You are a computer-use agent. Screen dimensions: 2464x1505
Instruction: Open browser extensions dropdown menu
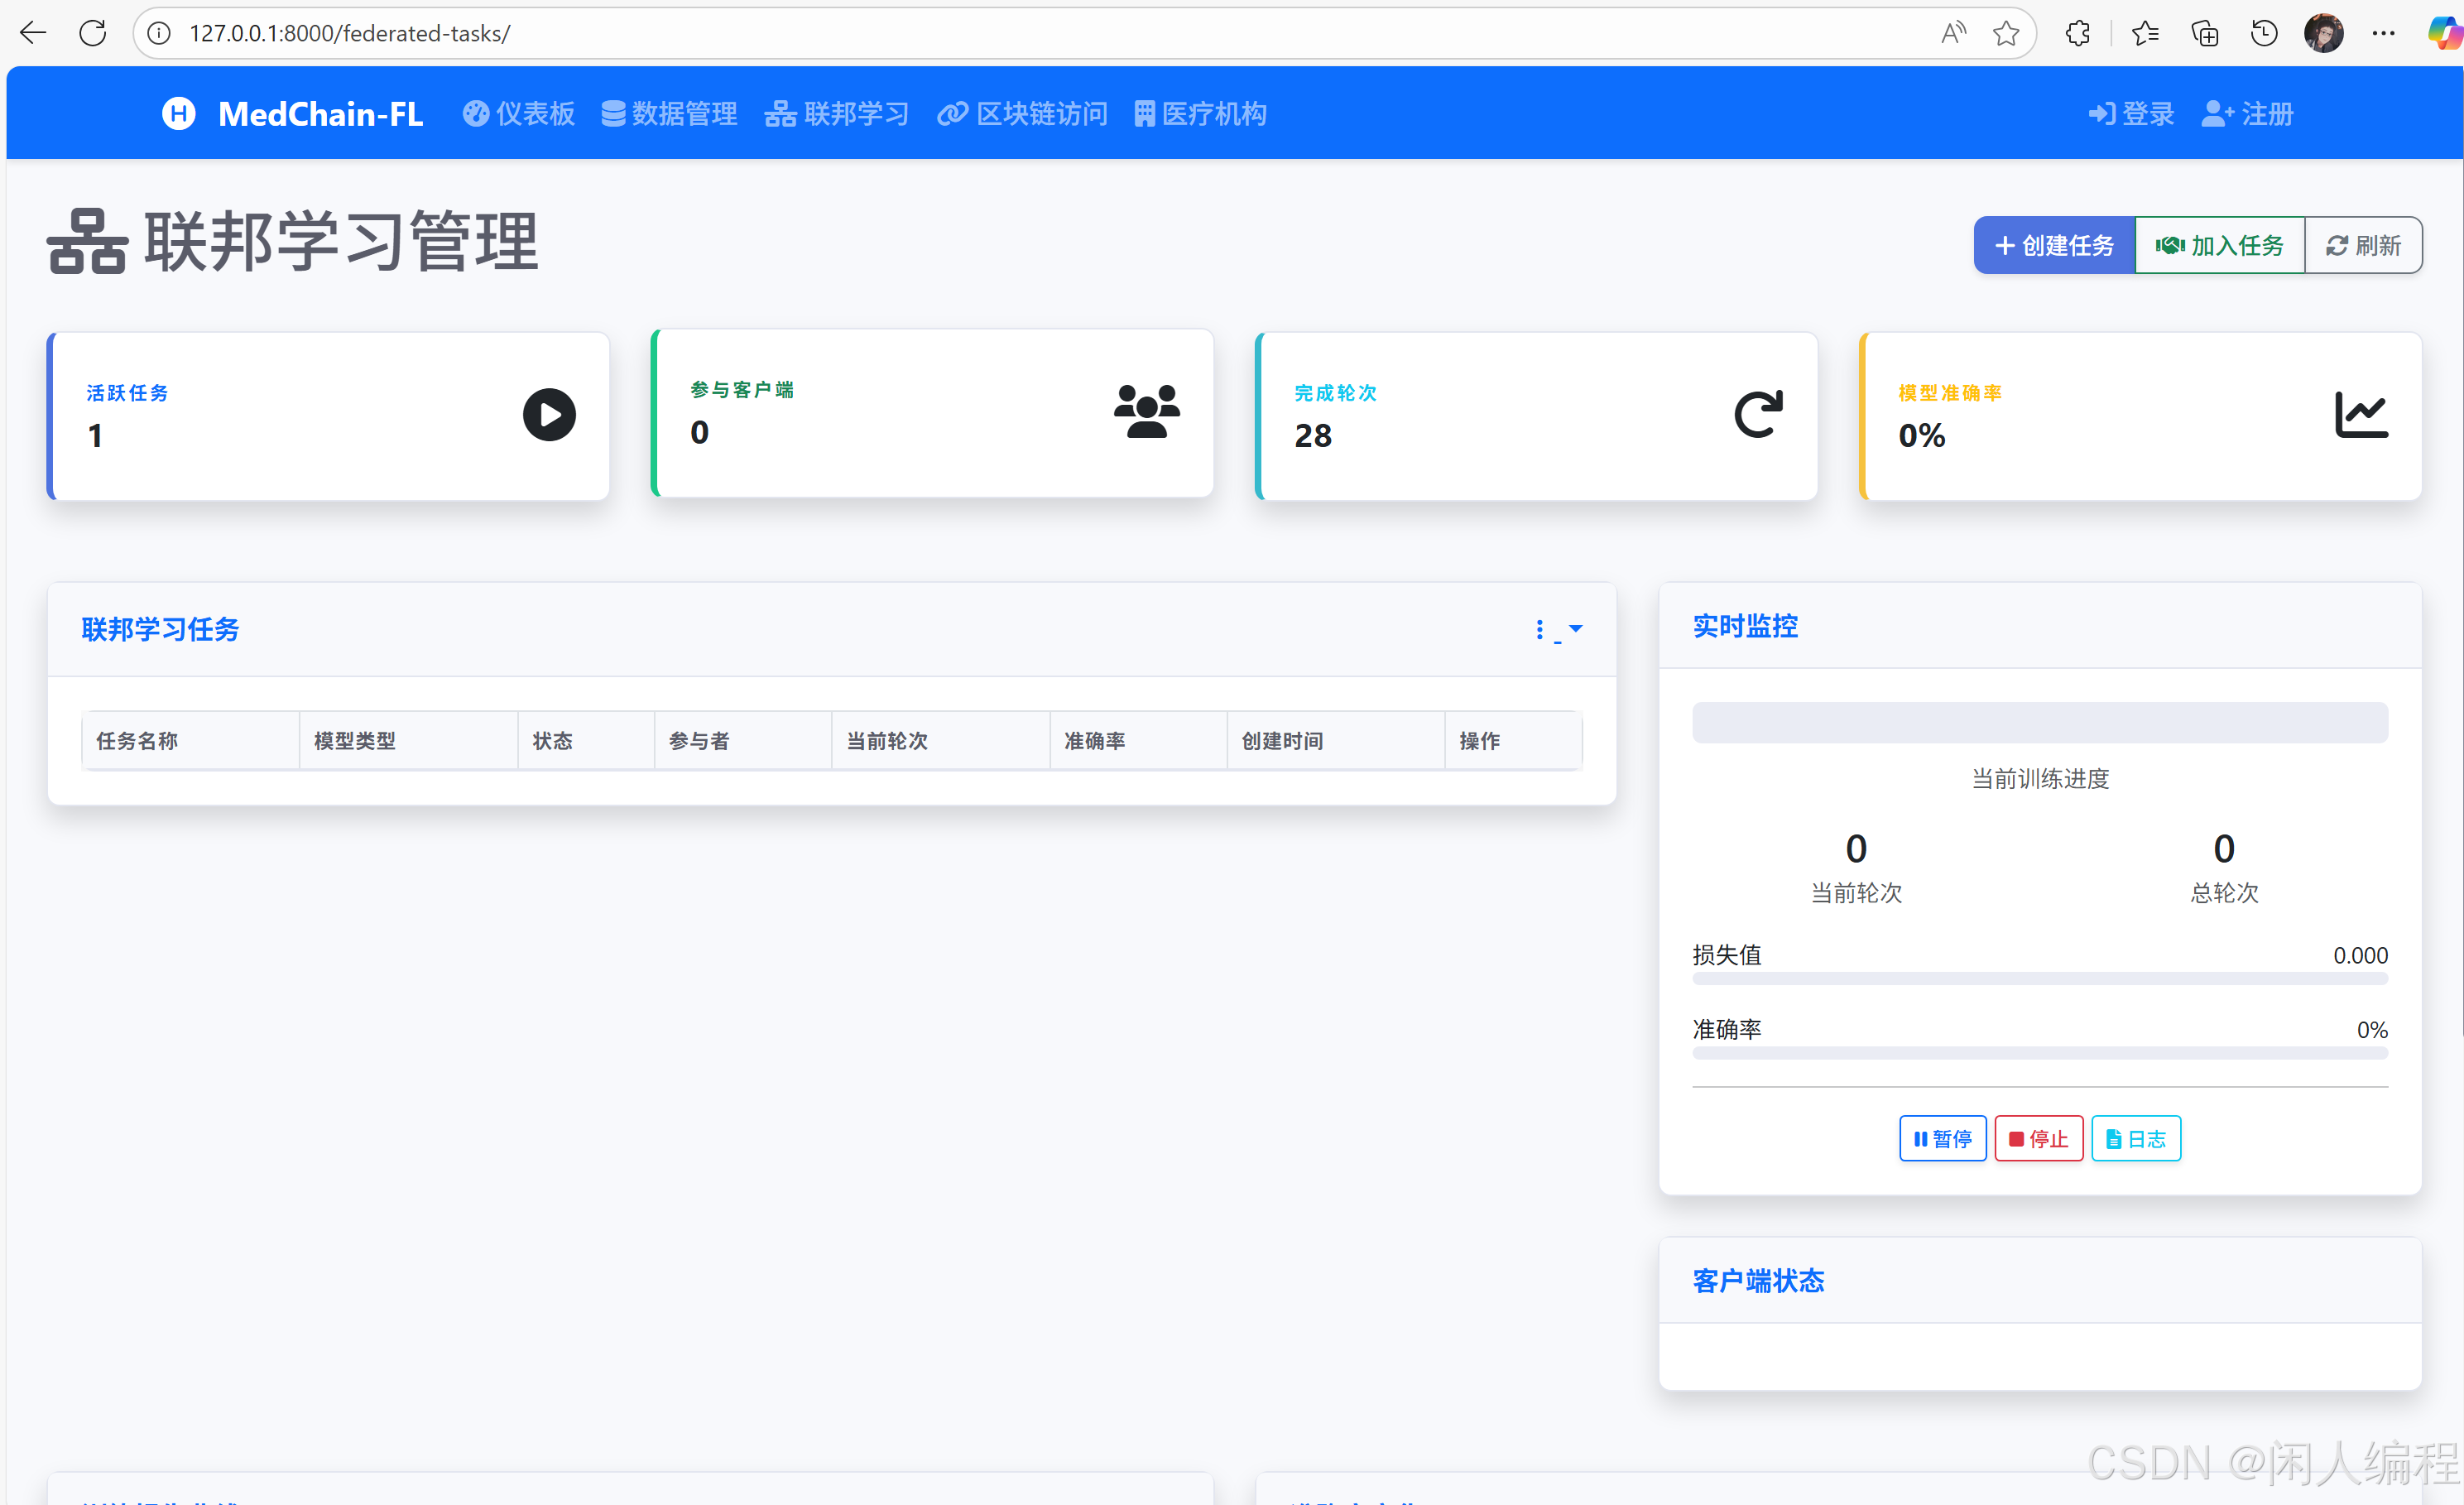[x=2077, y=32]
